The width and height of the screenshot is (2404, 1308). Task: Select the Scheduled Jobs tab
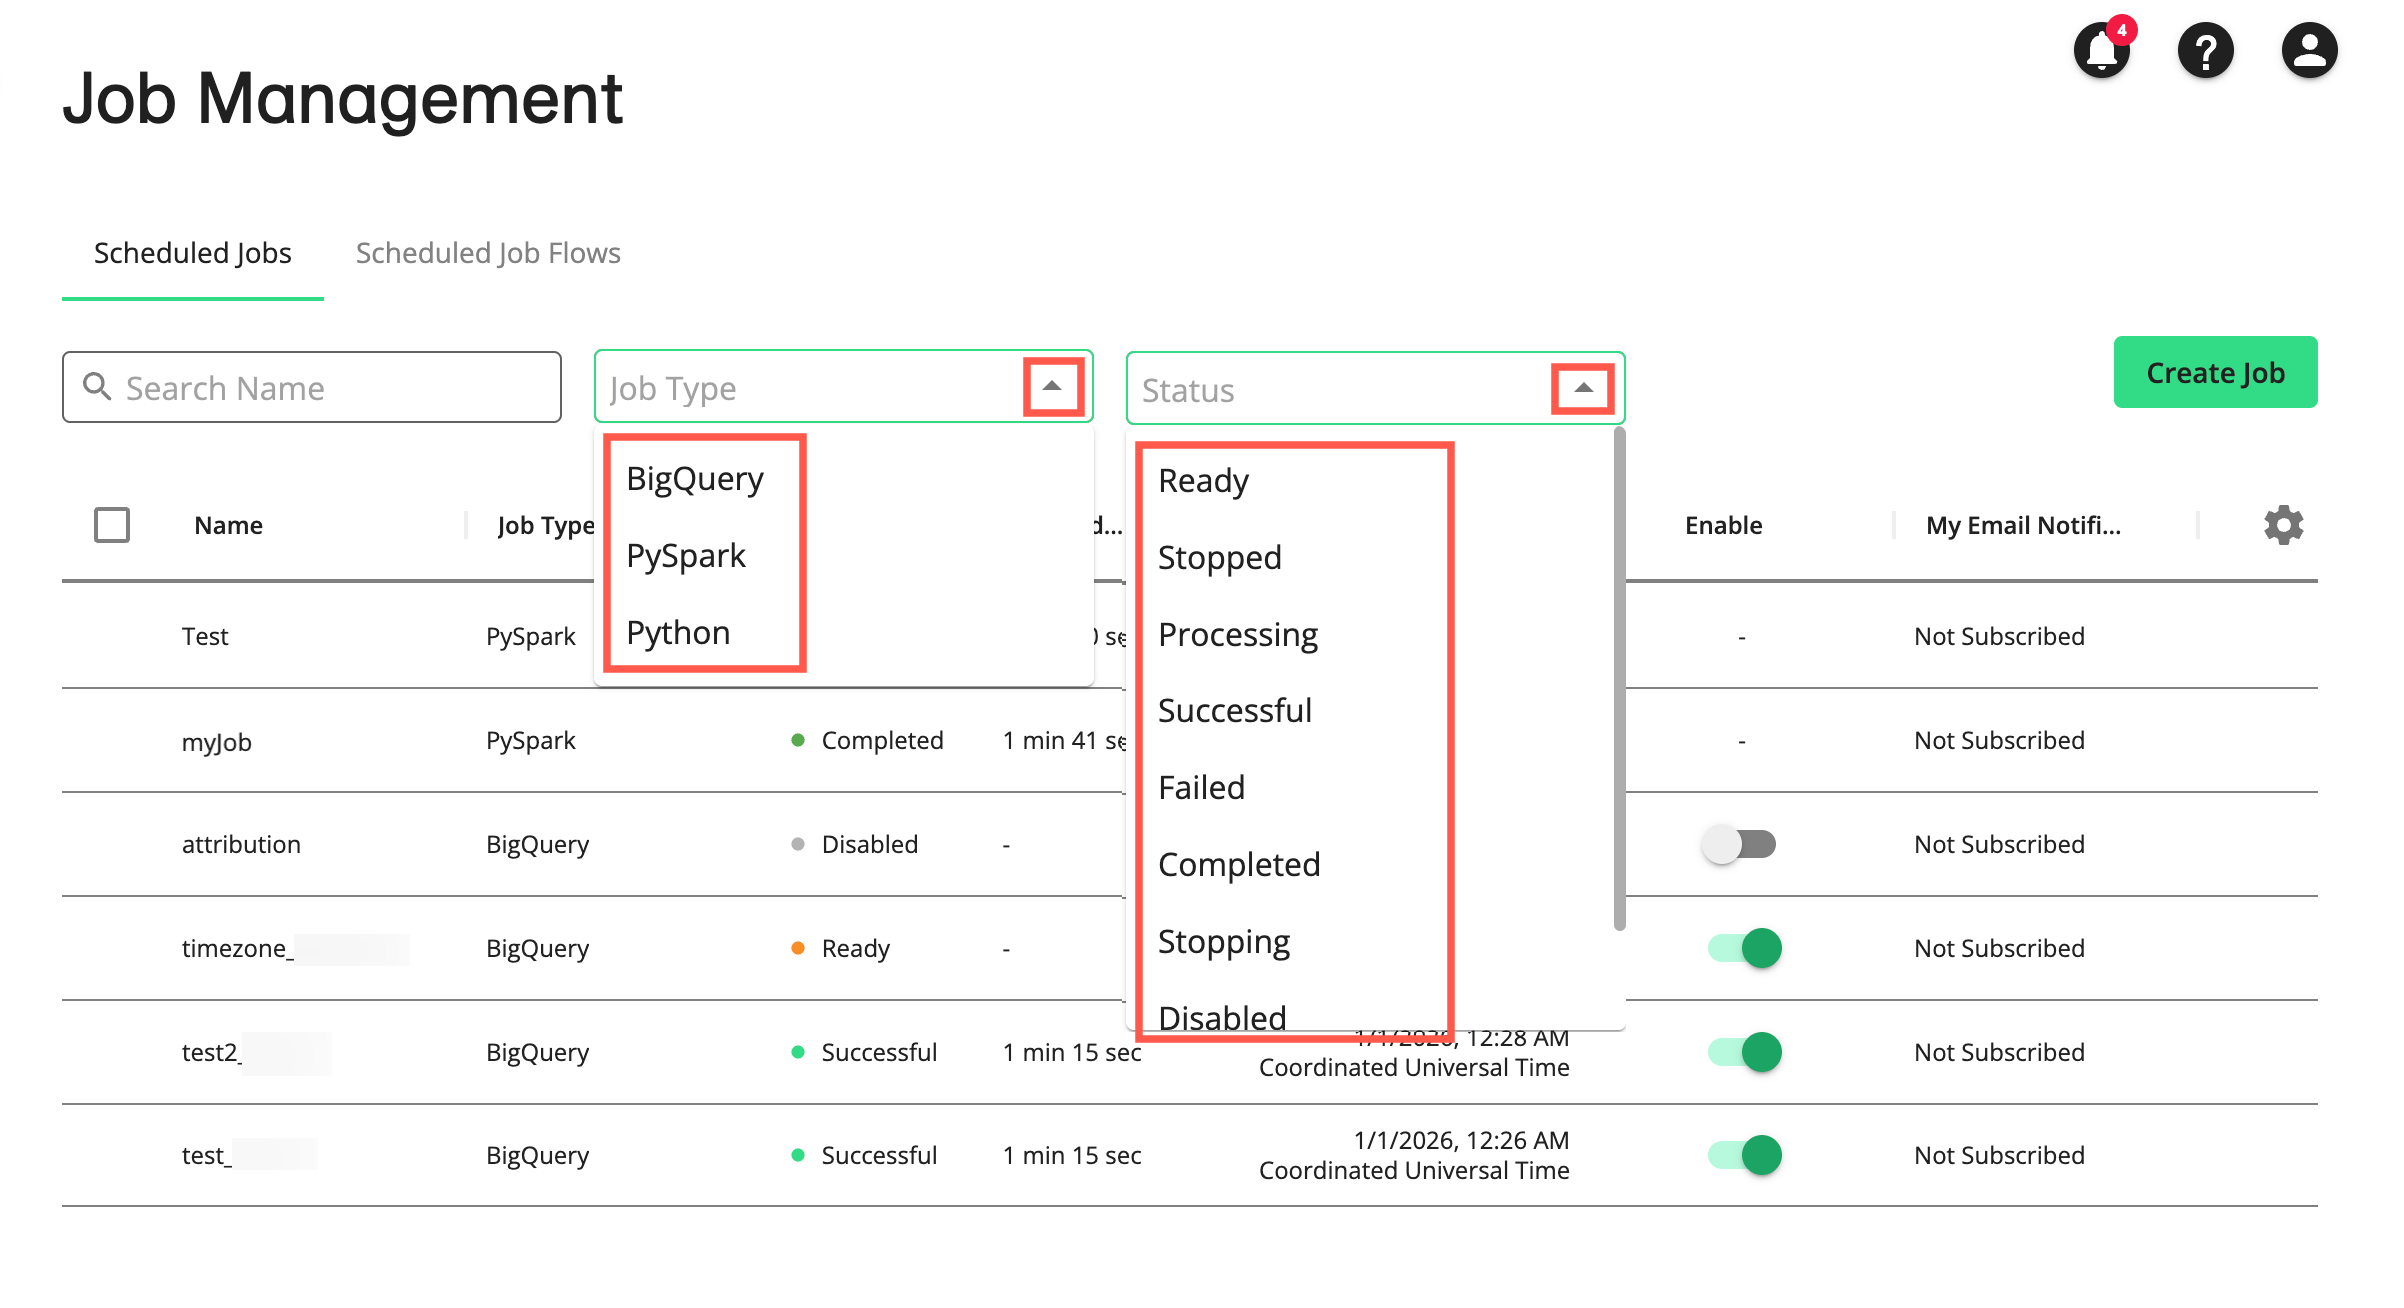[x=192, y=253]
